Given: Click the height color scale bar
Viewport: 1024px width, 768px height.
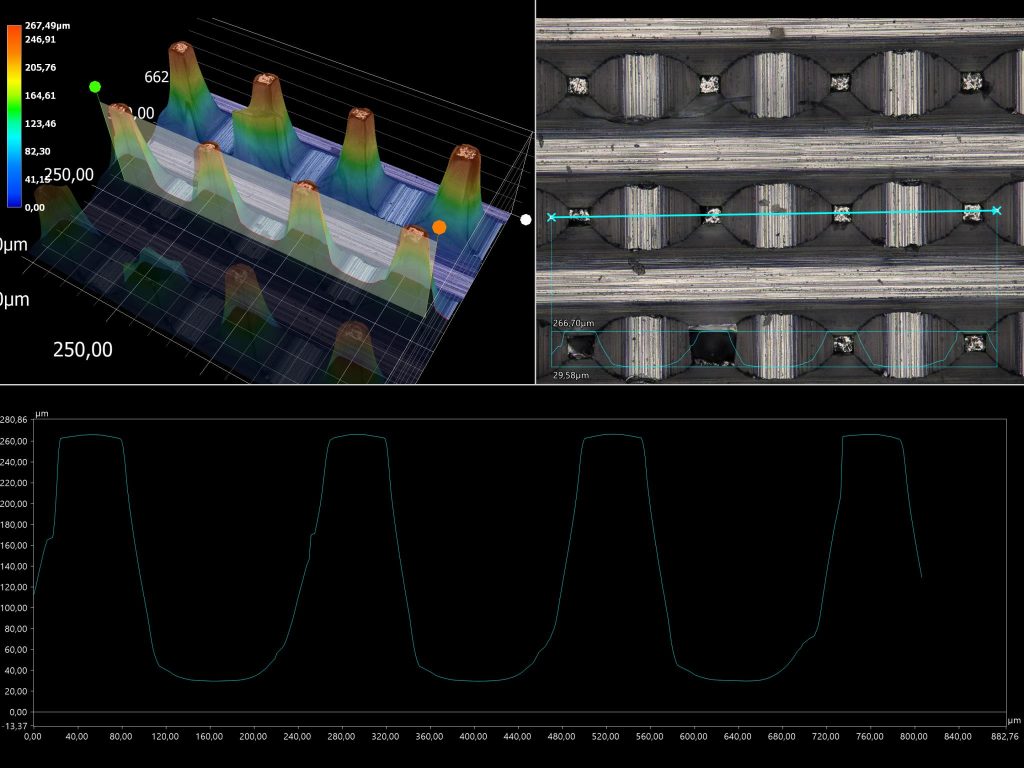Looking at the screenshot, I should tap(13, 115).
